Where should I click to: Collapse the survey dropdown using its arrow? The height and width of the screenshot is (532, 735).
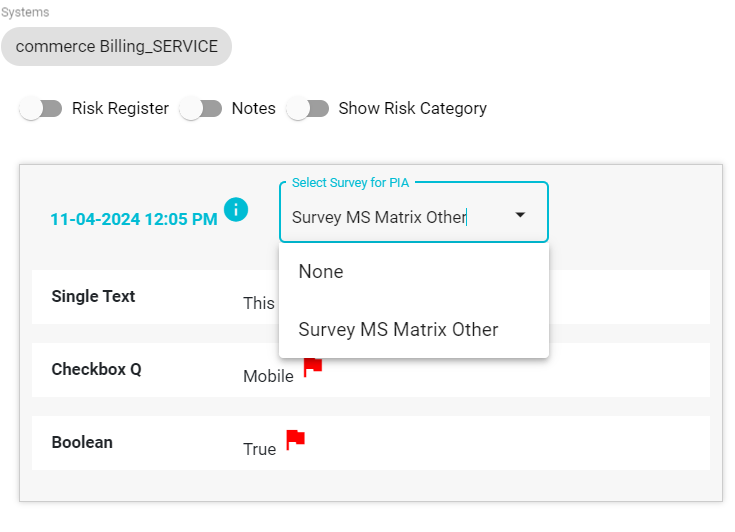[520, 215]
